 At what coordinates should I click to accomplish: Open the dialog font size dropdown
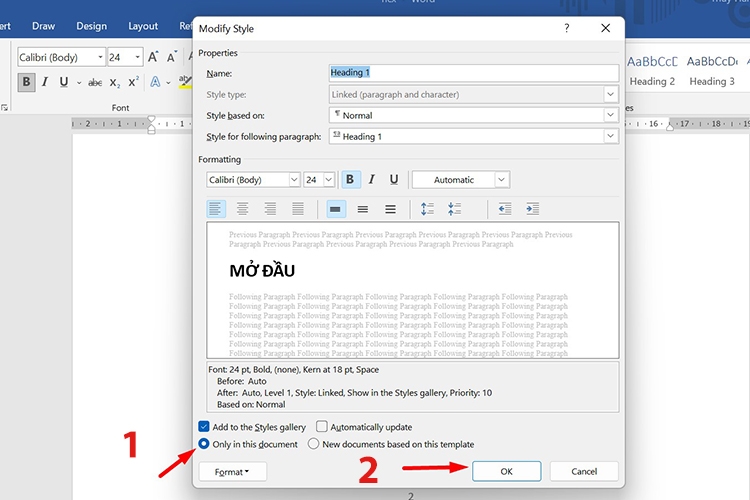(329, 179)
